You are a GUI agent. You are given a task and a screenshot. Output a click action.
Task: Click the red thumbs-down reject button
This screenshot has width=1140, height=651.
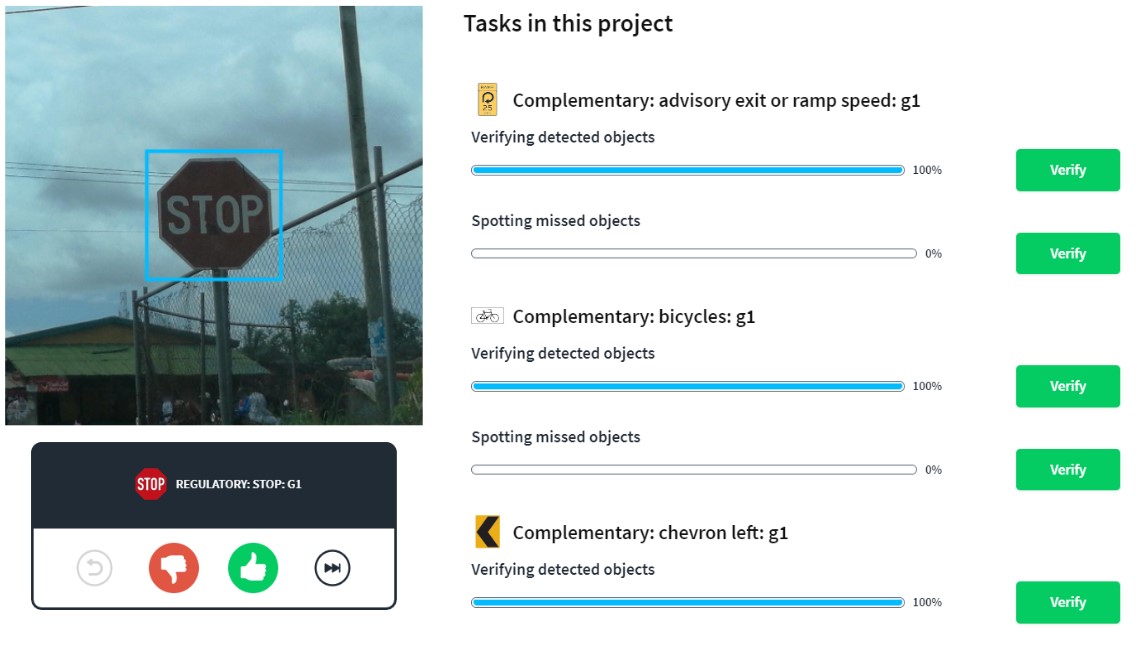click(174, 569)
